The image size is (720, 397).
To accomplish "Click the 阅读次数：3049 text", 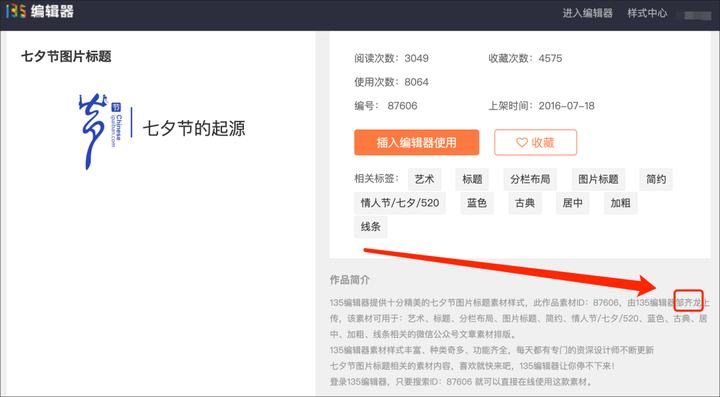I will [x=391, y=58].
